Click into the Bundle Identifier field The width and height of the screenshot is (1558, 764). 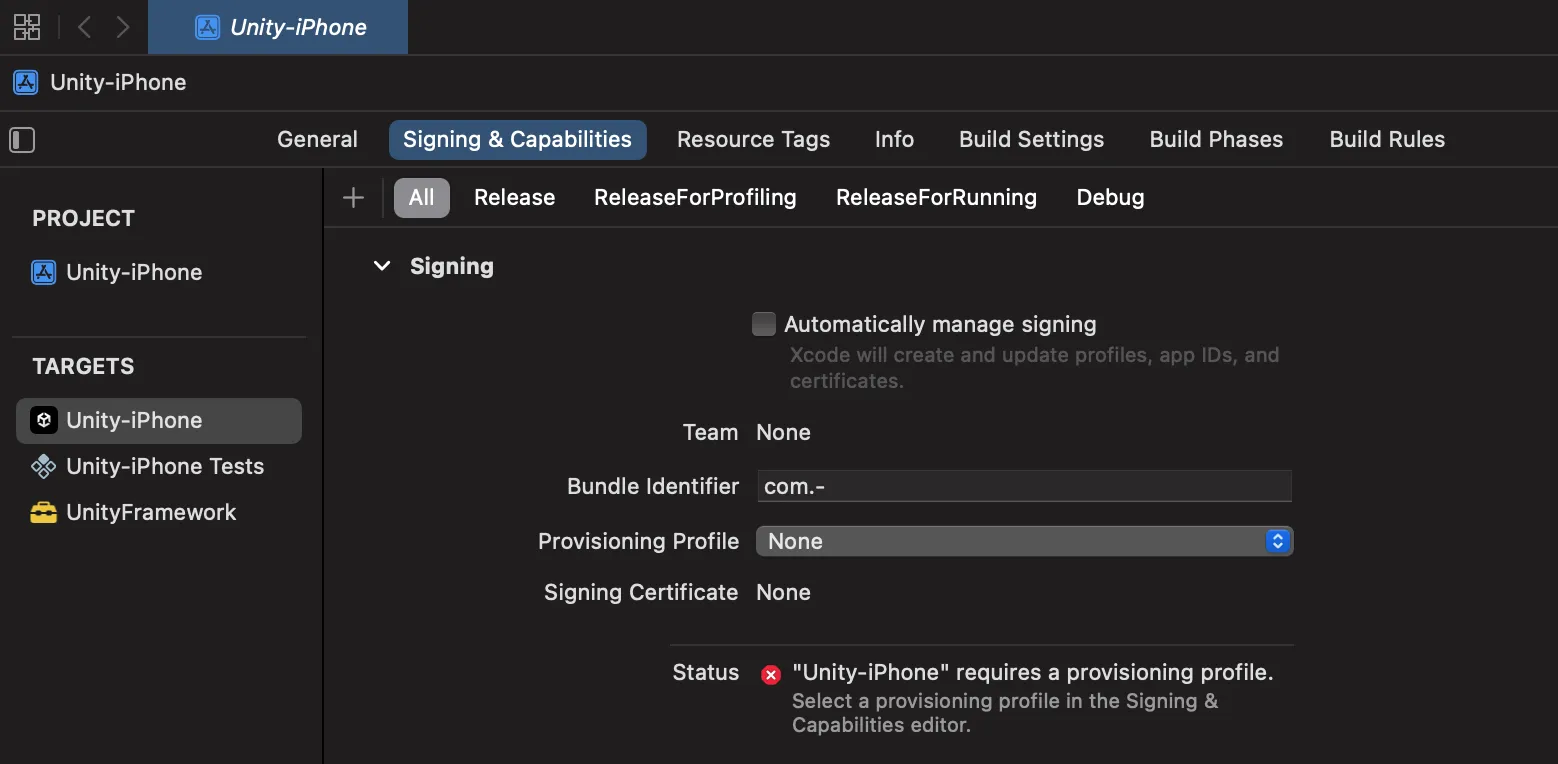pos(1024,486)
